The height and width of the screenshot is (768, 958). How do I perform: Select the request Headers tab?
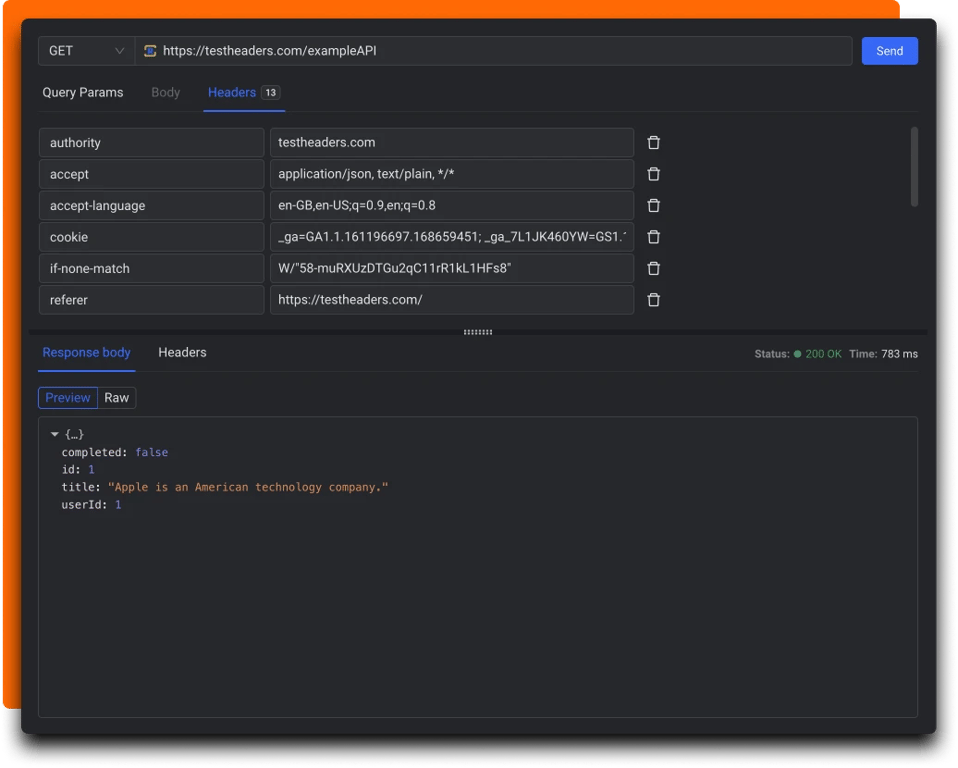tap(232, 92)
